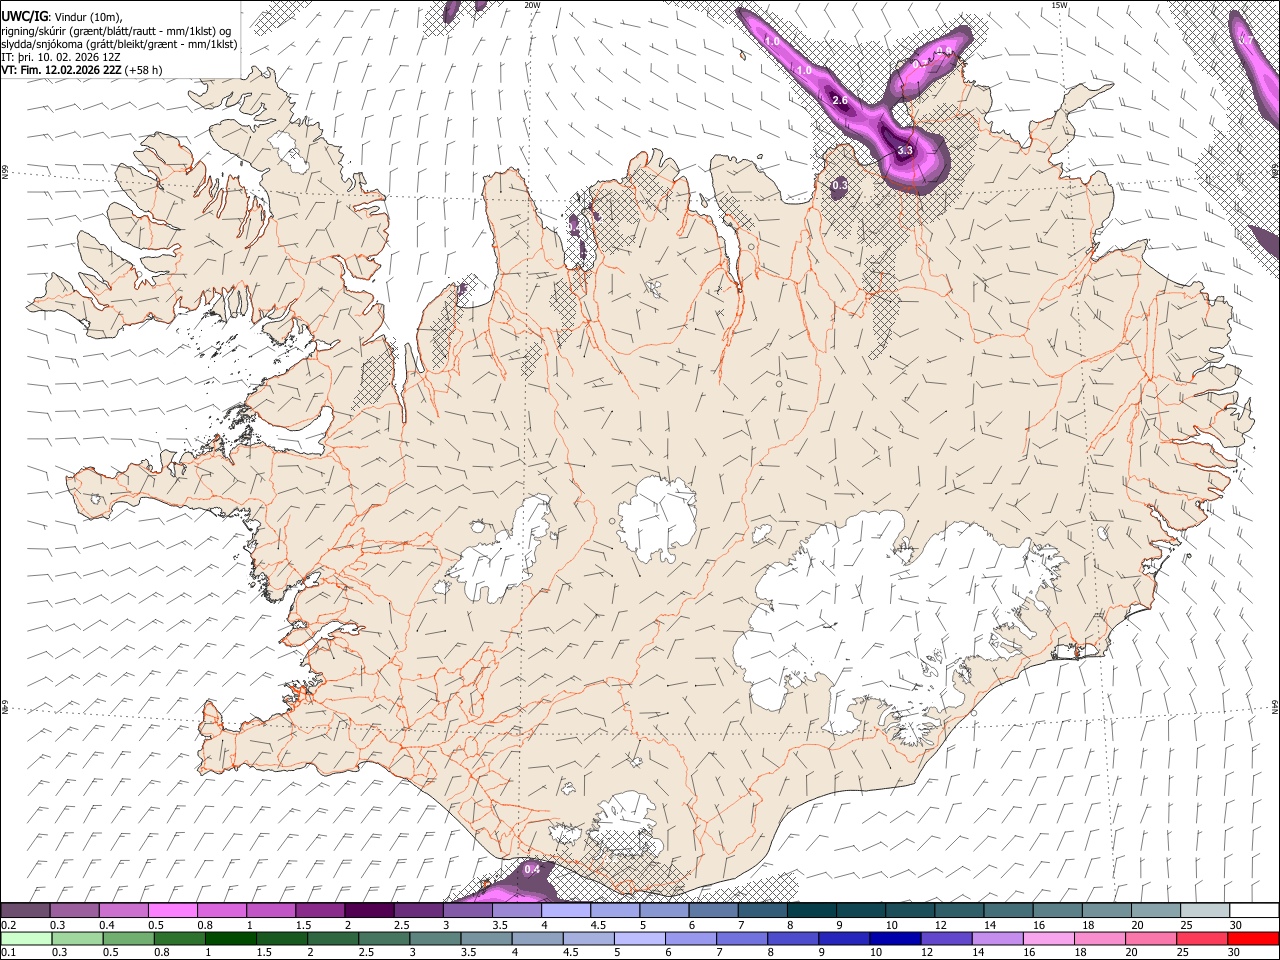1280x960 pixels.
Task: Pick top scale swatch starting at 0.2
Action: 26,911
